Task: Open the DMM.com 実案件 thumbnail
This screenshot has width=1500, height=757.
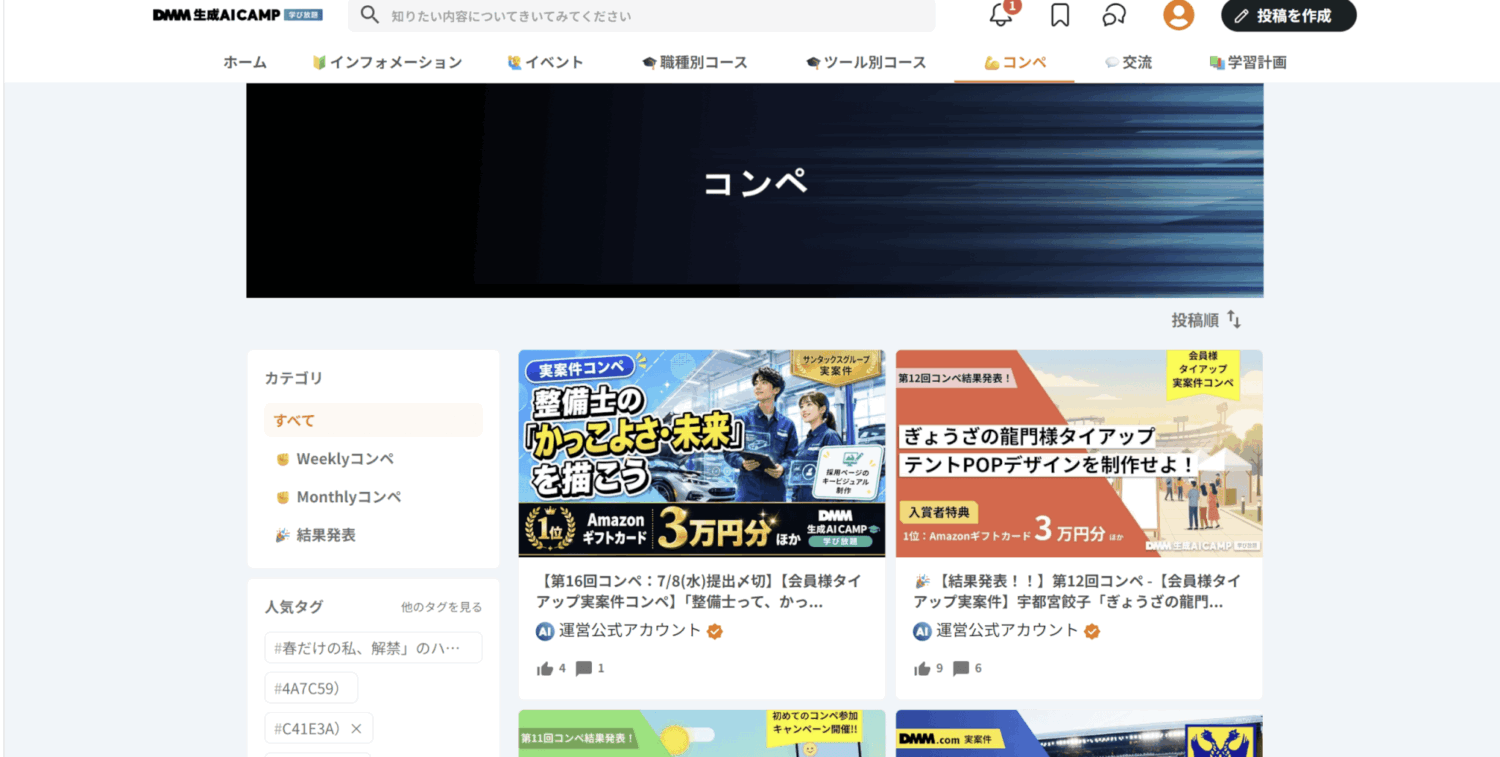Action: pos(1079,733)
